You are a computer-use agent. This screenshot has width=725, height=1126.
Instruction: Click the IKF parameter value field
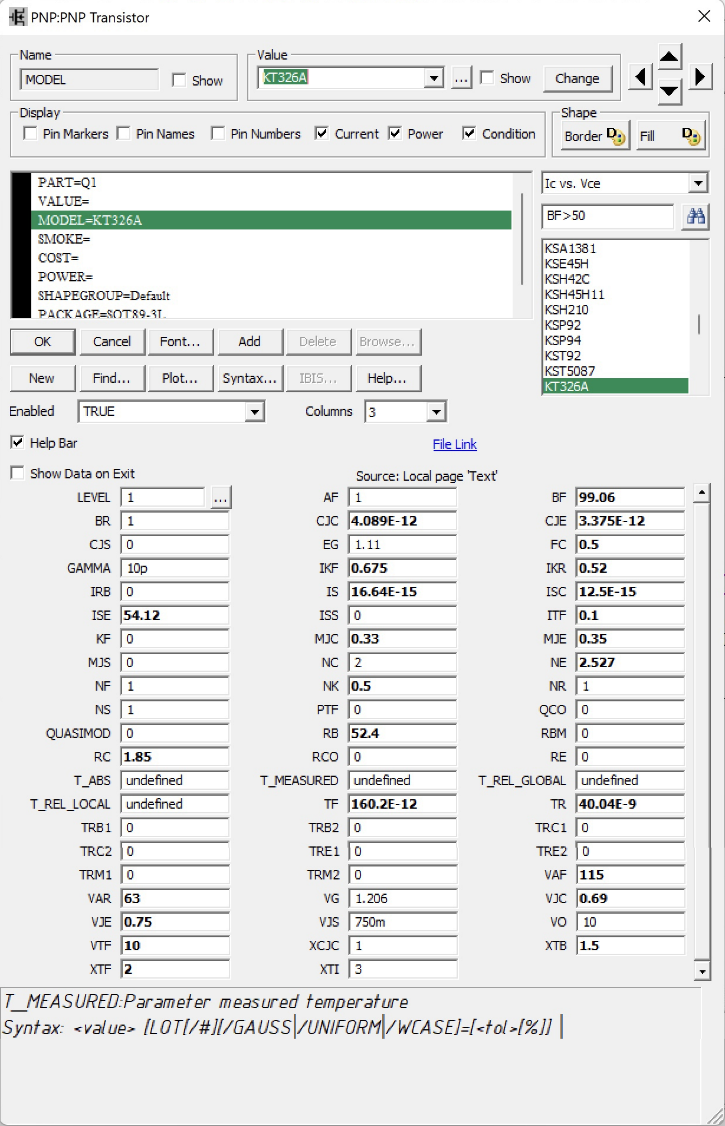[x=403, y=568]
